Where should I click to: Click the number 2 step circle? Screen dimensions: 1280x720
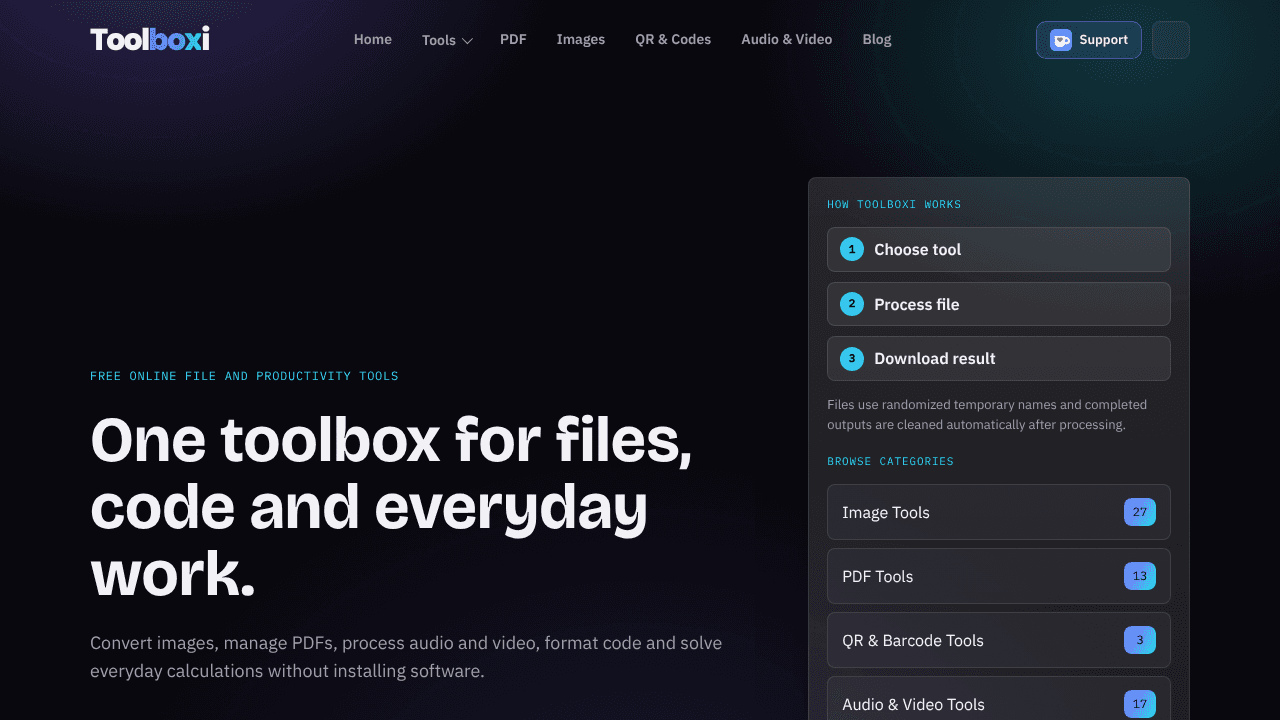click(852, 304)
